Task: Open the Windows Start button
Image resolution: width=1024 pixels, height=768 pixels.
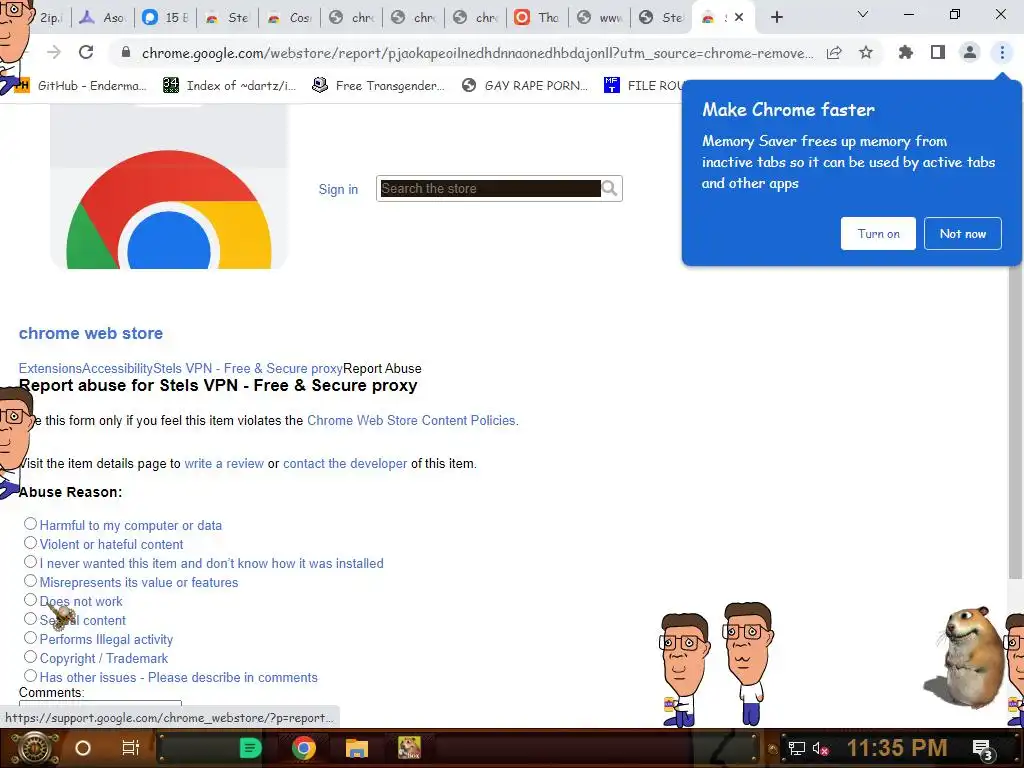Action: (33, 748)
